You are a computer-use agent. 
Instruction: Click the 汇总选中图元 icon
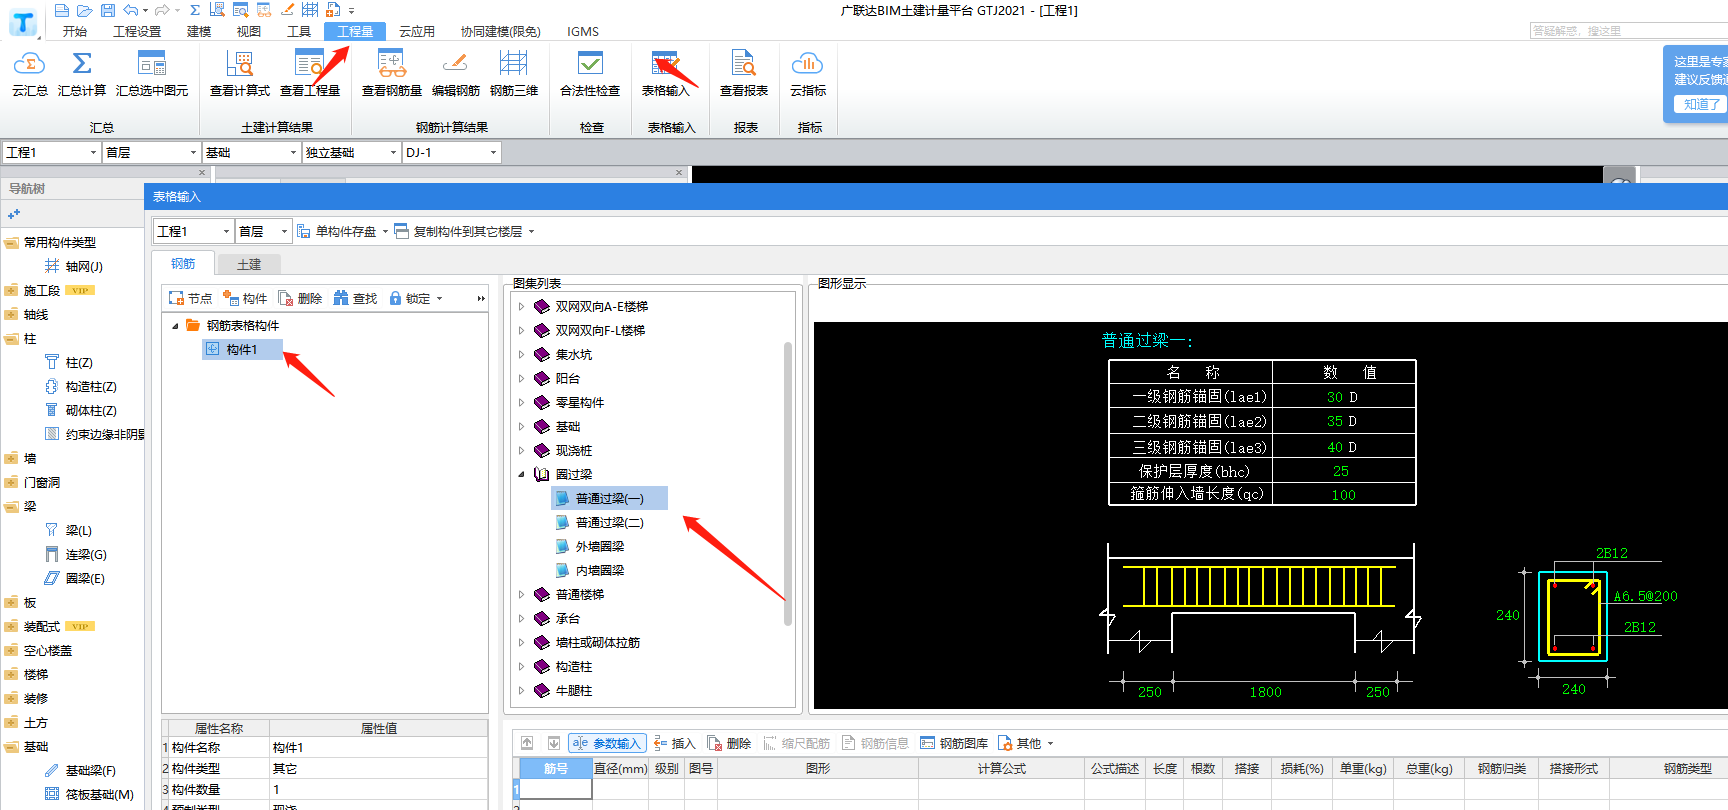pyautogui.click(x=152, y=65)
